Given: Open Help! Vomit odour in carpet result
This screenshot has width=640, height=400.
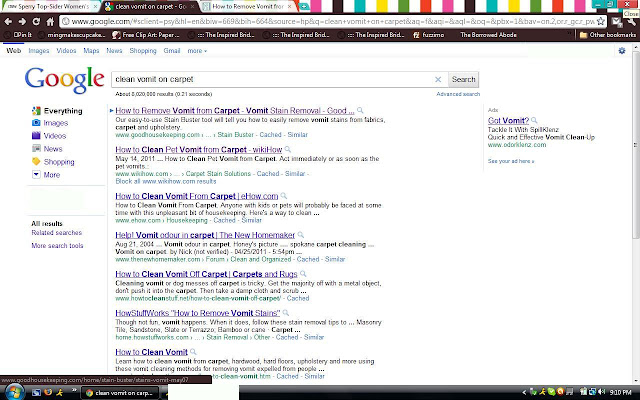Looking at the screenshot, I should click(x=205, y=235).
